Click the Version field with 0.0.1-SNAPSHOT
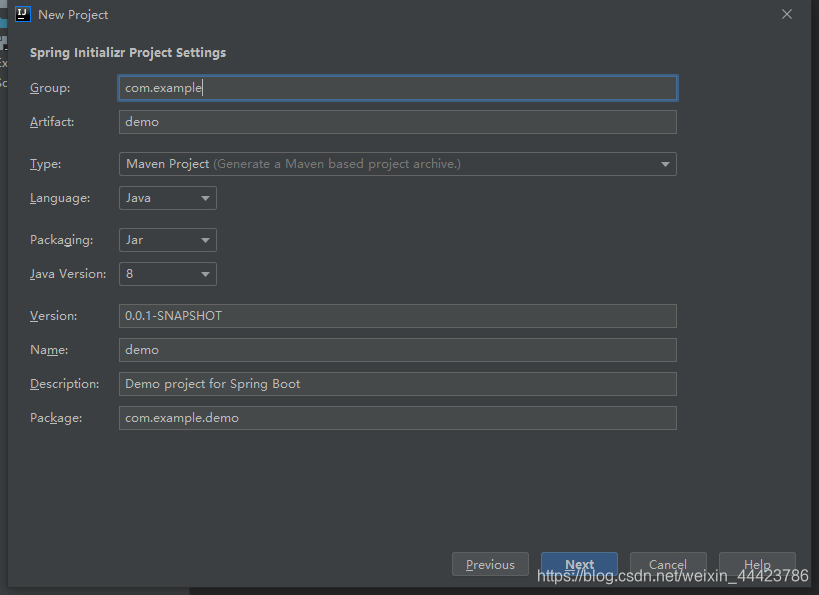Viewport: 819px width, 595px height. pos(397,316)
